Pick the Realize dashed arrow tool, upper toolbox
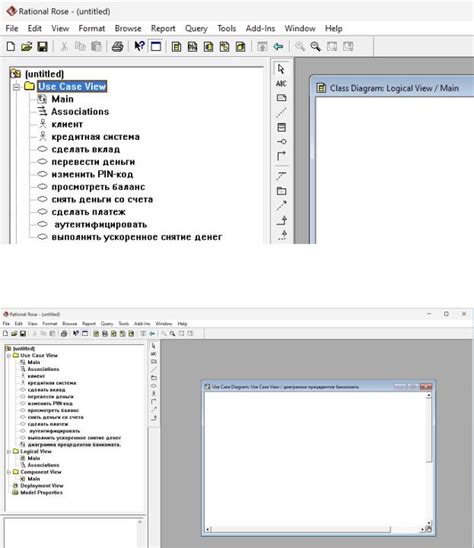This screenshot has width=474, height=548. tap(282, 235)
